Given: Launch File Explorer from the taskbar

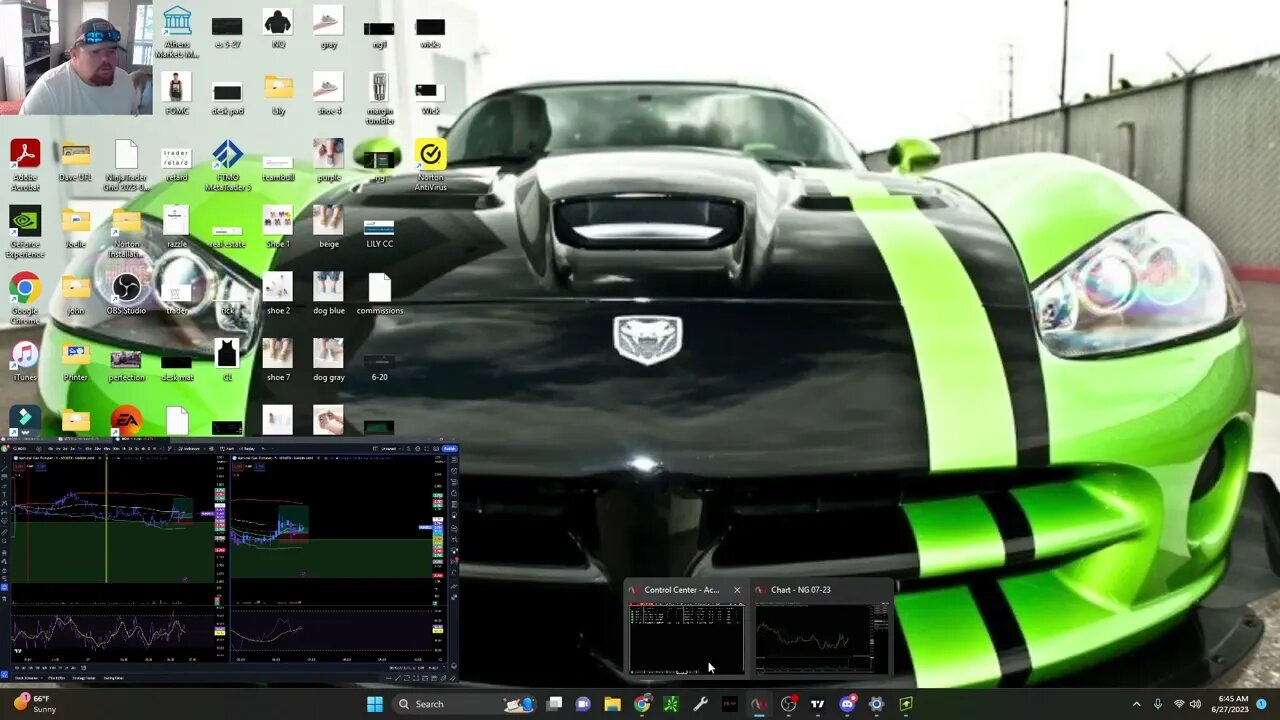Looking at the screenshot, I should point(612,704).
